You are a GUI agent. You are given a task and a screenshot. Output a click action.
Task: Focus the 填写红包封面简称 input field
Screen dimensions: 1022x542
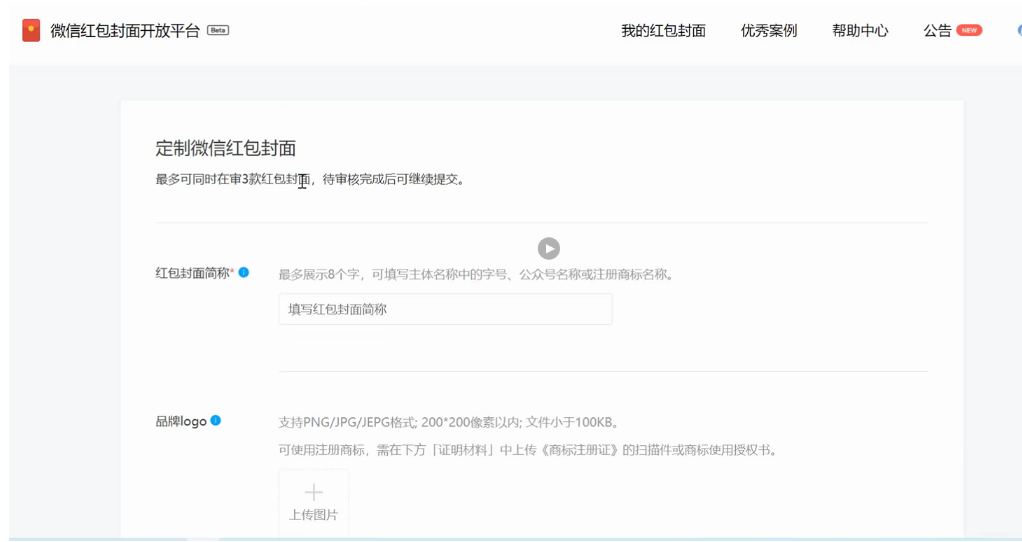click(x=445, y=309)
